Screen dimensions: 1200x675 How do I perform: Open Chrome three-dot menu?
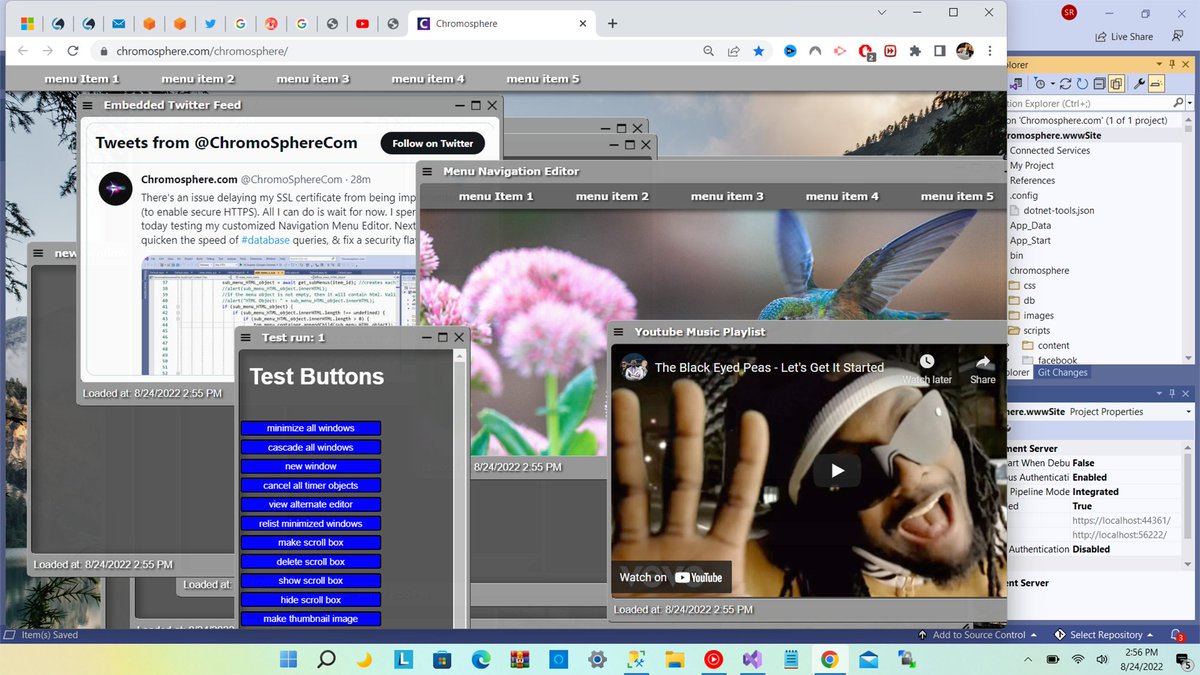[x=990, y=51]
